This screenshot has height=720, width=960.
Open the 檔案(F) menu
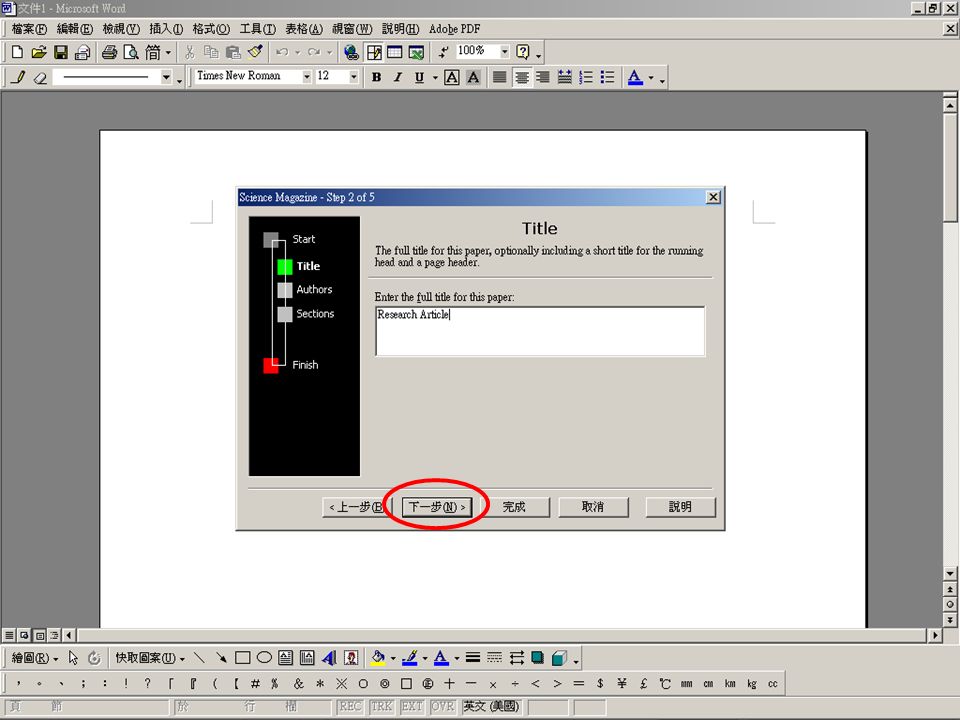(x=29, y=29)
